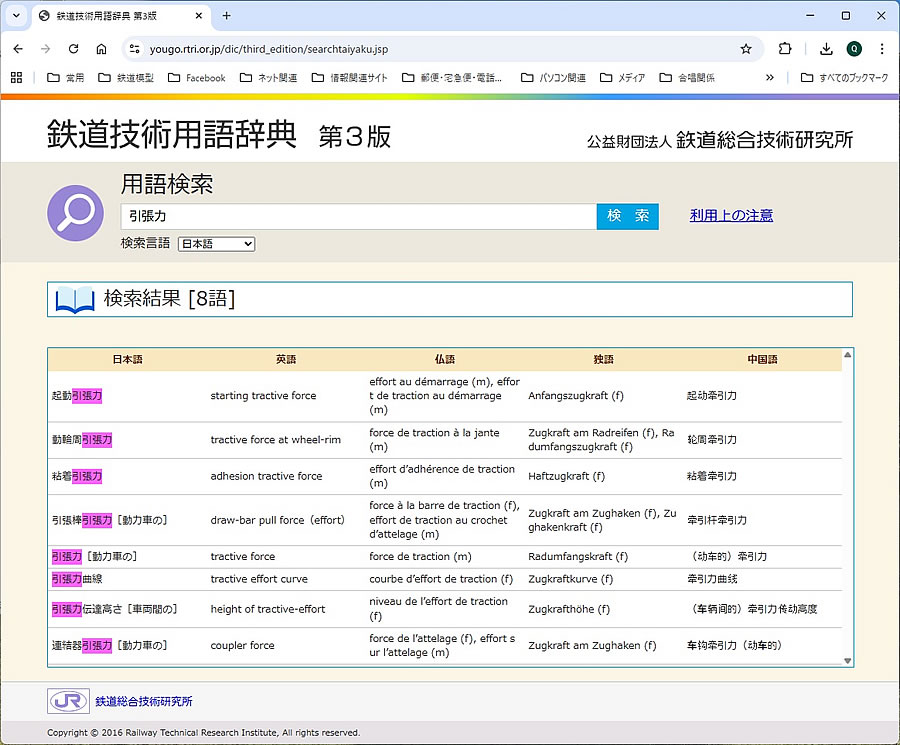Open 鉄道総合技術研究所 footer link

pos(144,702)
